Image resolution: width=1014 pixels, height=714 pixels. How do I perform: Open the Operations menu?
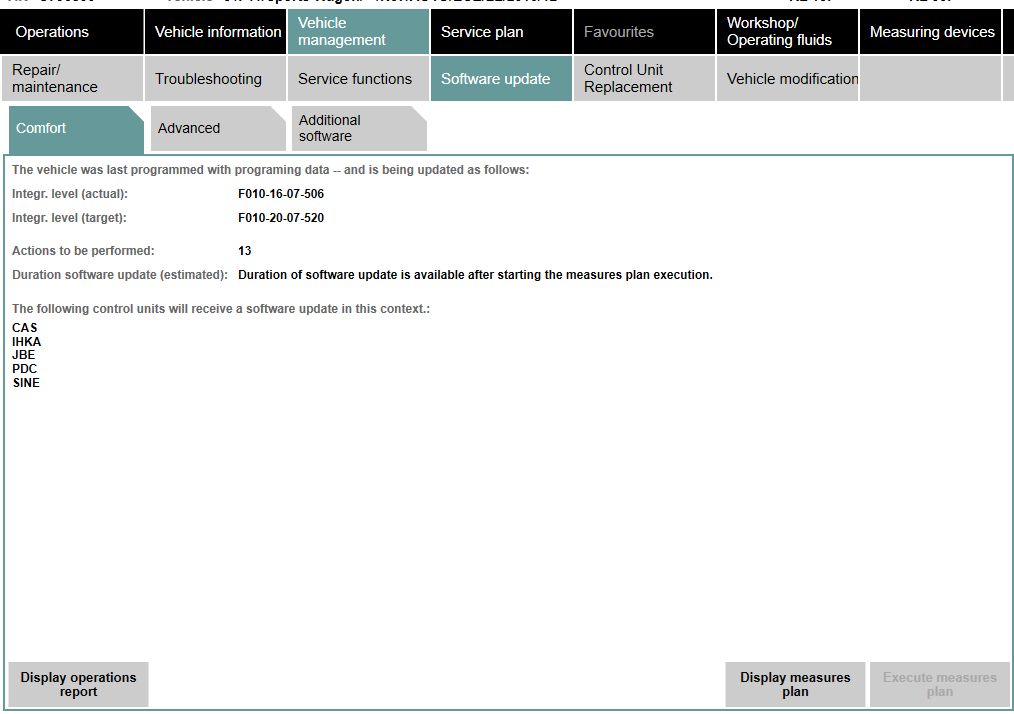[72, 32]
